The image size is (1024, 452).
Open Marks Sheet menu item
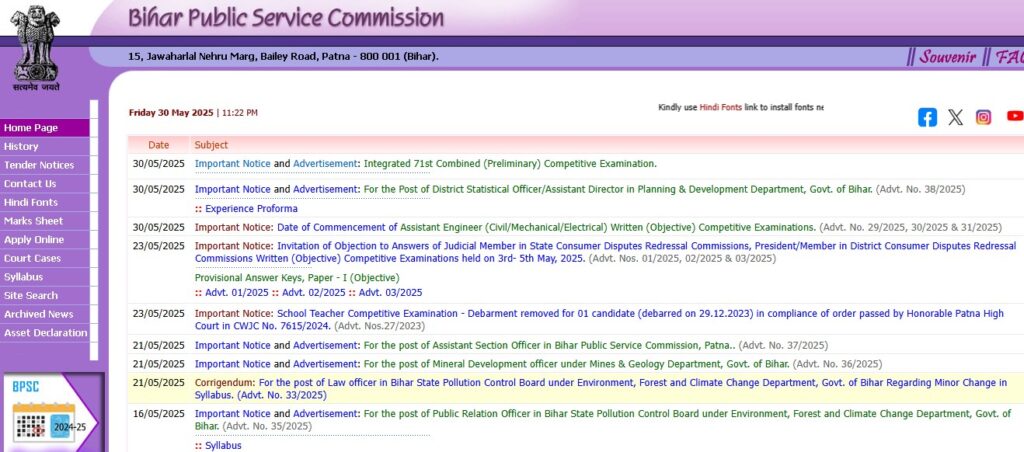coord(44,221)
